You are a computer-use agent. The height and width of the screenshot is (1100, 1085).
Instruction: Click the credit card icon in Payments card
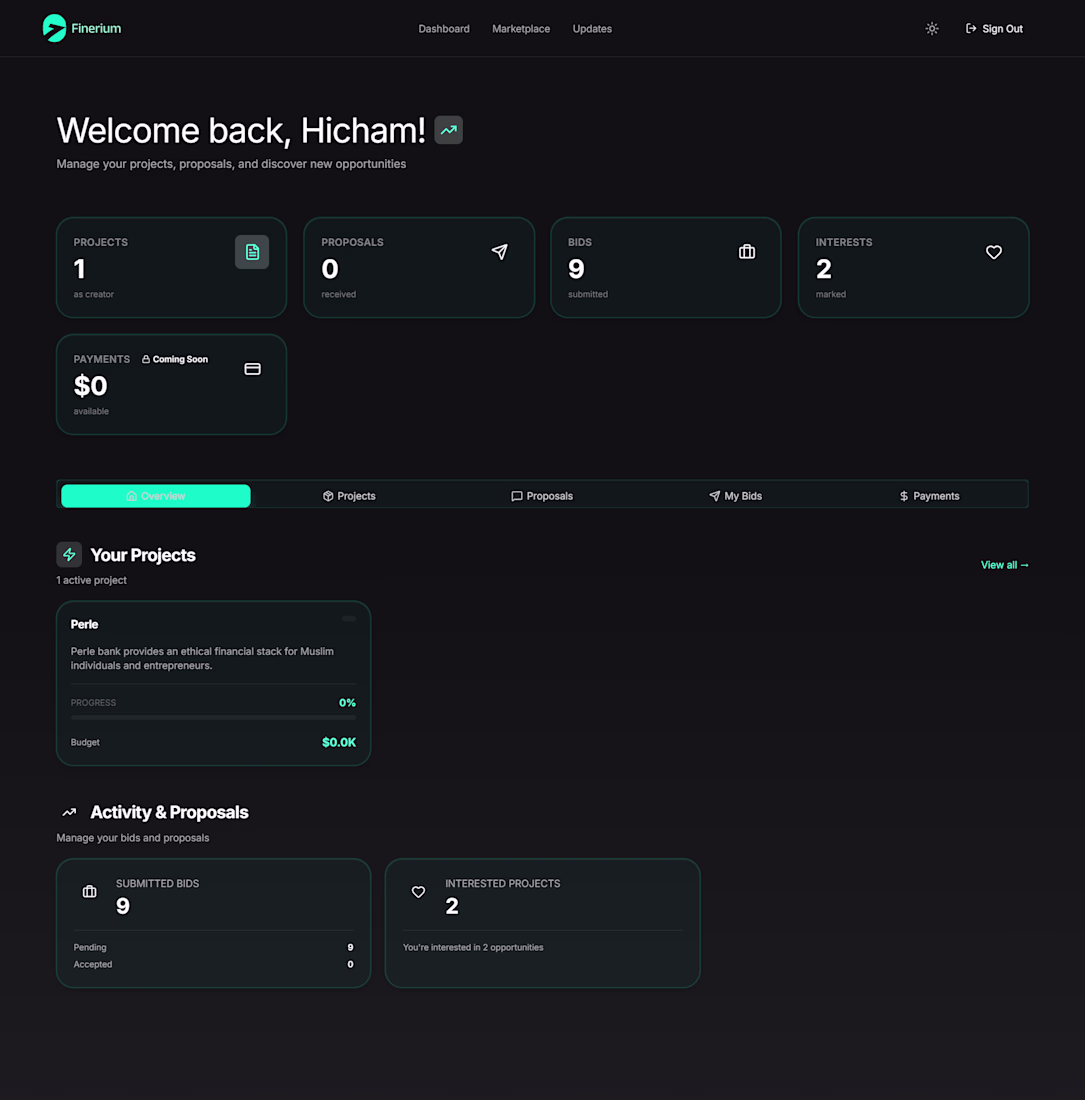point(252,369)
